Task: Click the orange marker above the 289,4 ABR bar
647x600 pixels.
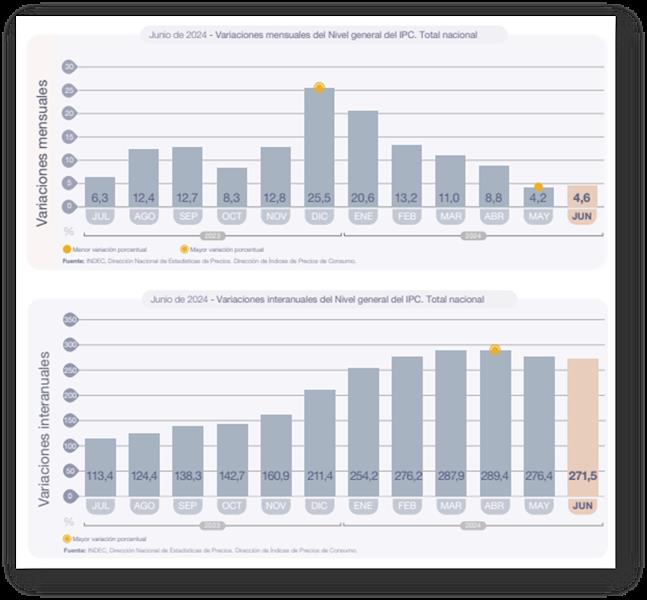Action: pyautogui.click(x=494, y=350)
